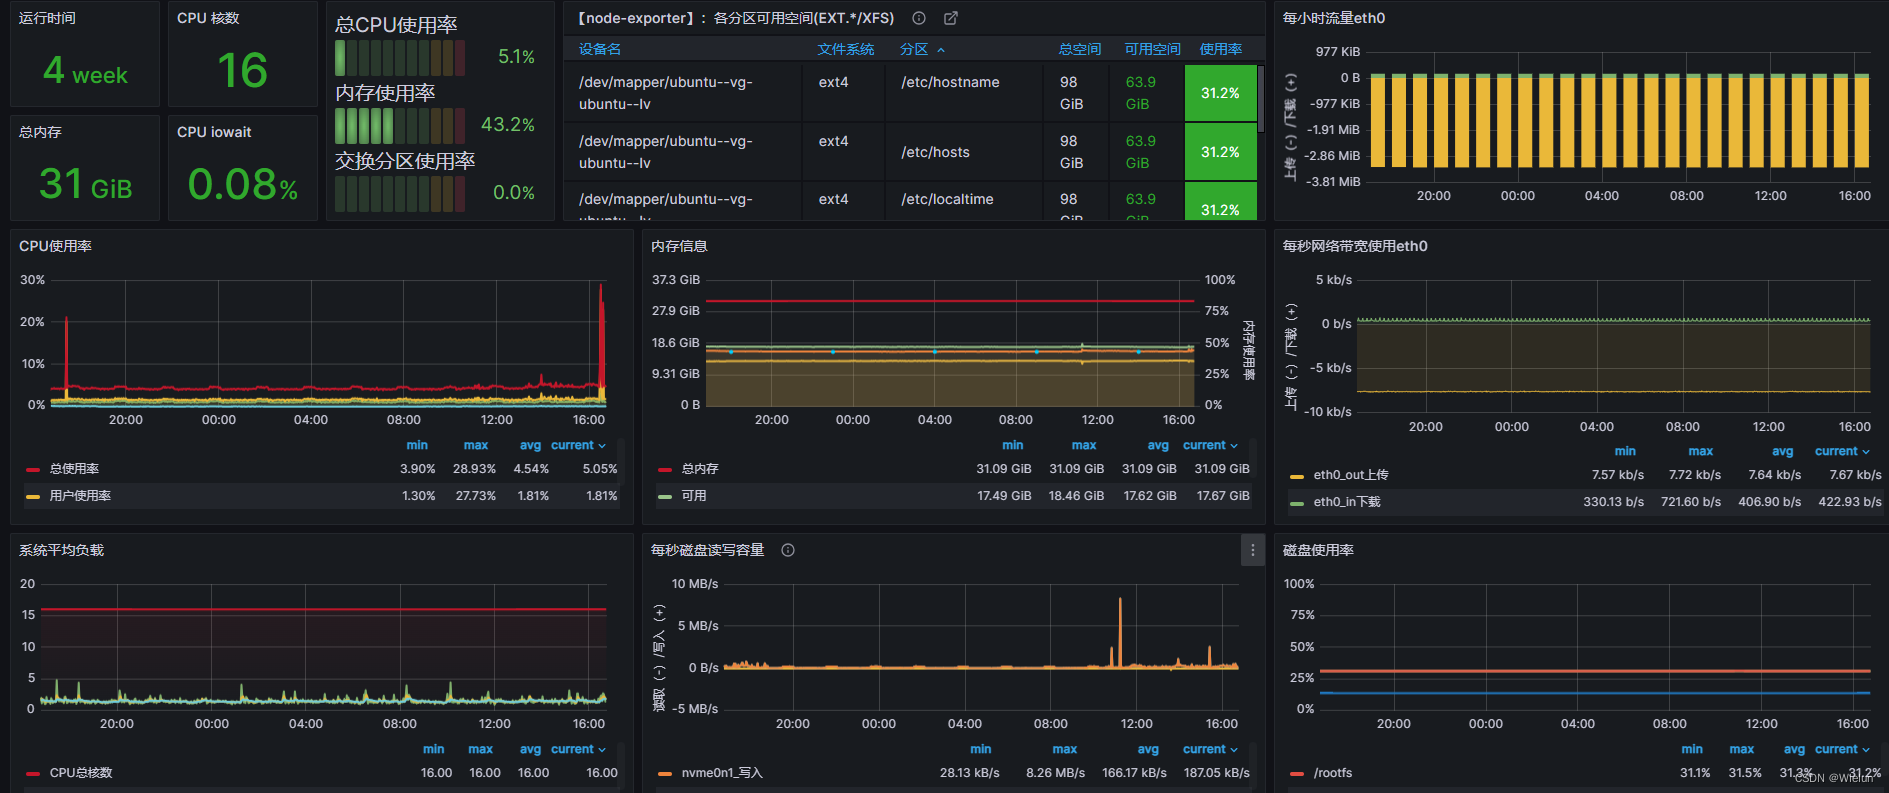
Task: Sort the table by the 使用率 column
Action: coord(1221,49)
